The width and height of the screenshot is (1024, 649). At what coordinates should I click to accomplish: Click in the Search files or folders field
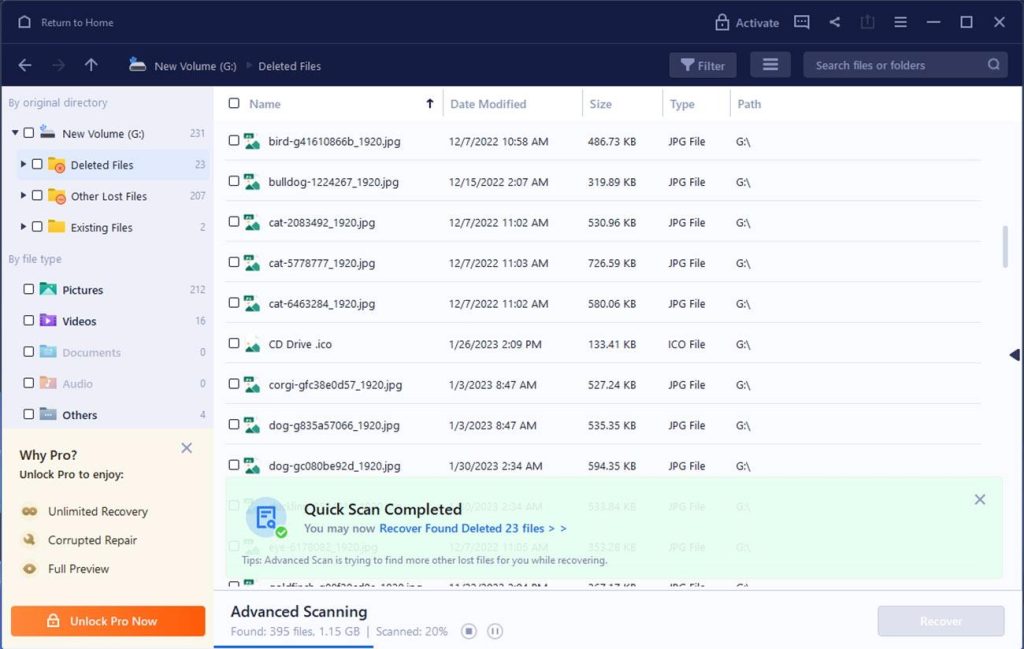[x=905, y=65]
